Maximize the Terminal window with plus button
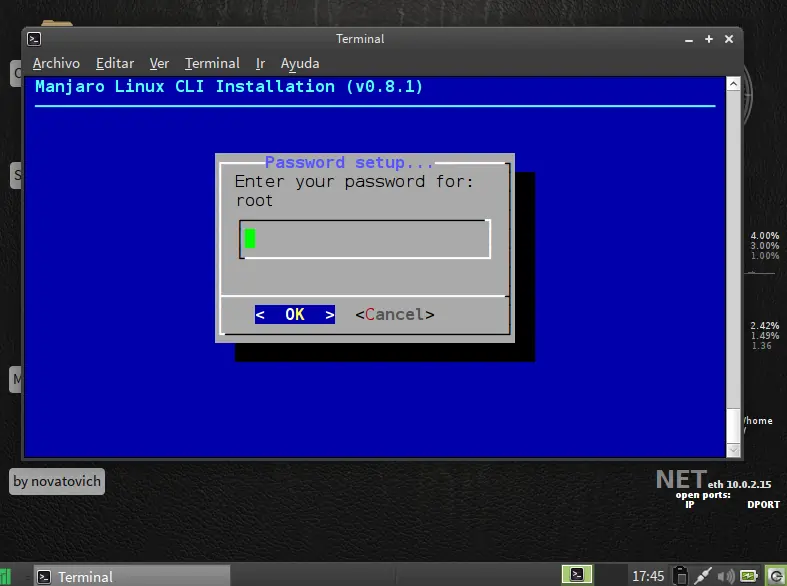This screenshot has height=586, width=787. pos(709,39)
